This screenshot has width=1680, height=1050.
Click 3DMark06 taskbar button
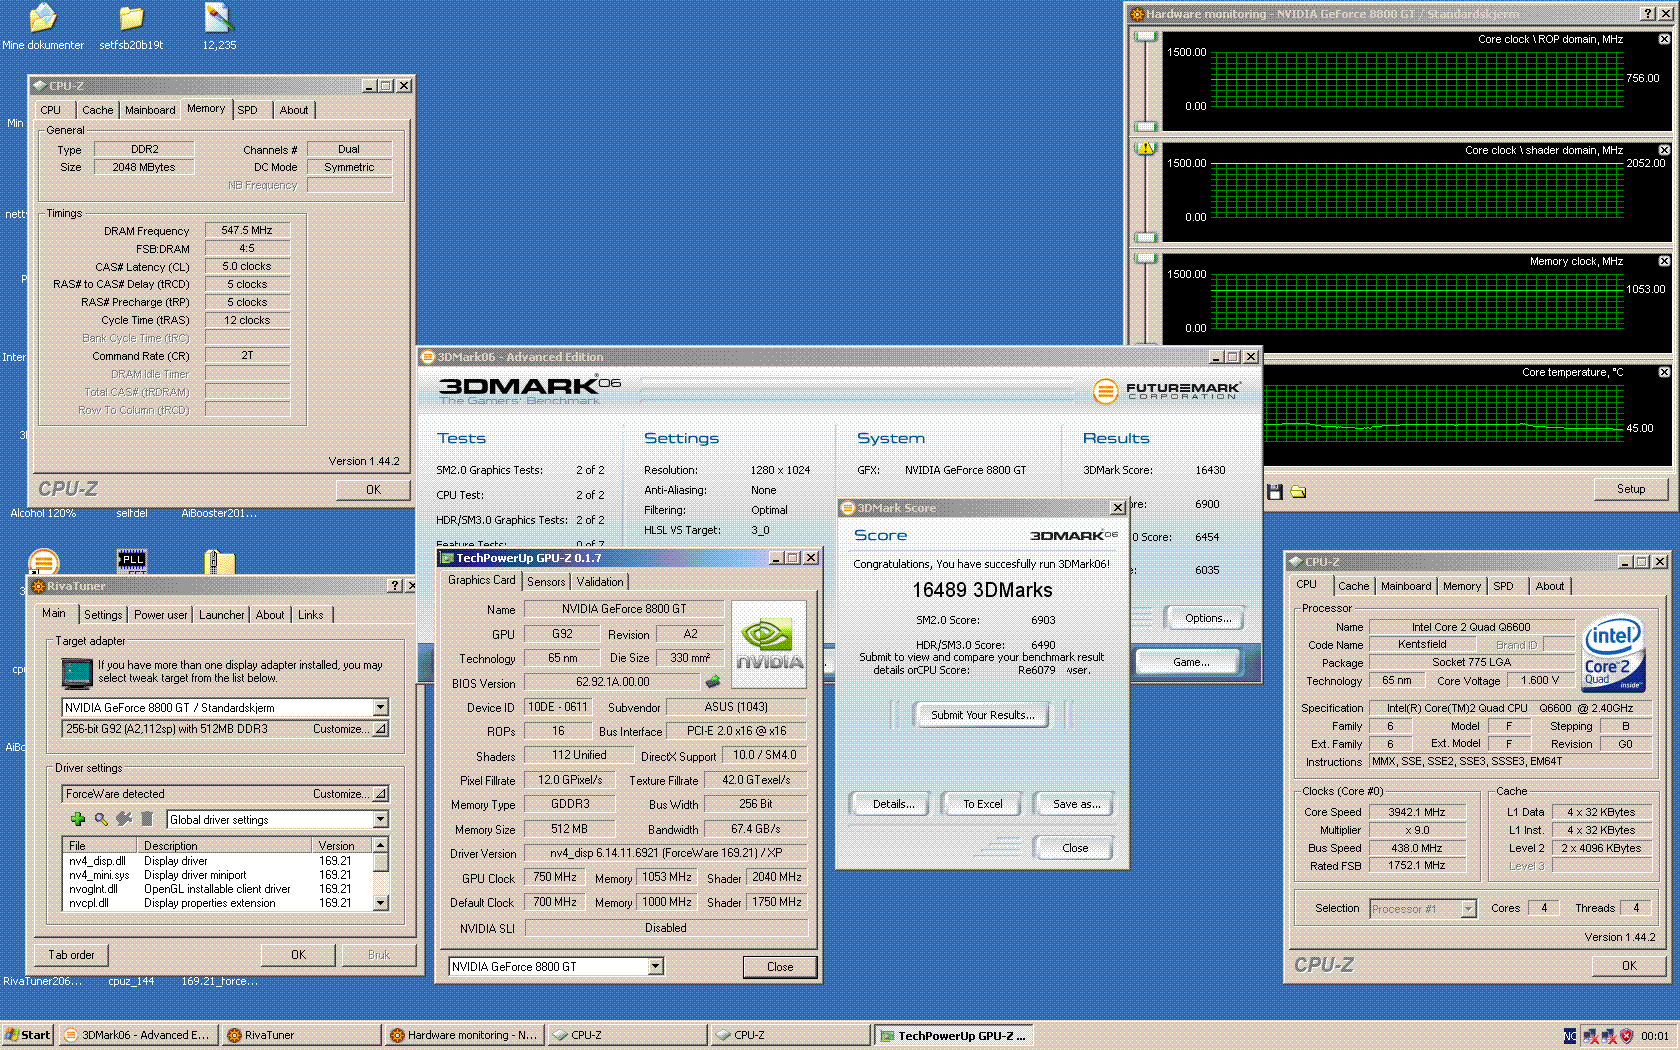coord(137,1035)
